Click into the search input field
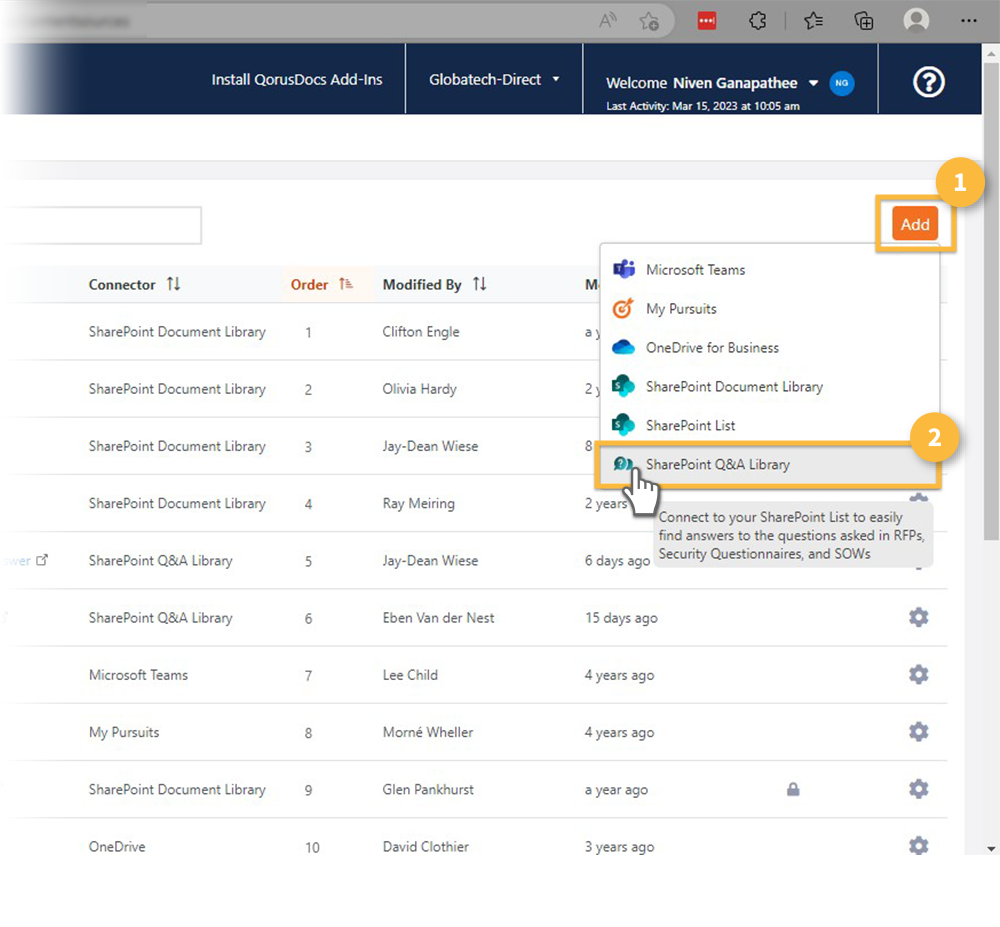The image size is (1000, 927). click(x=102, y=225)
